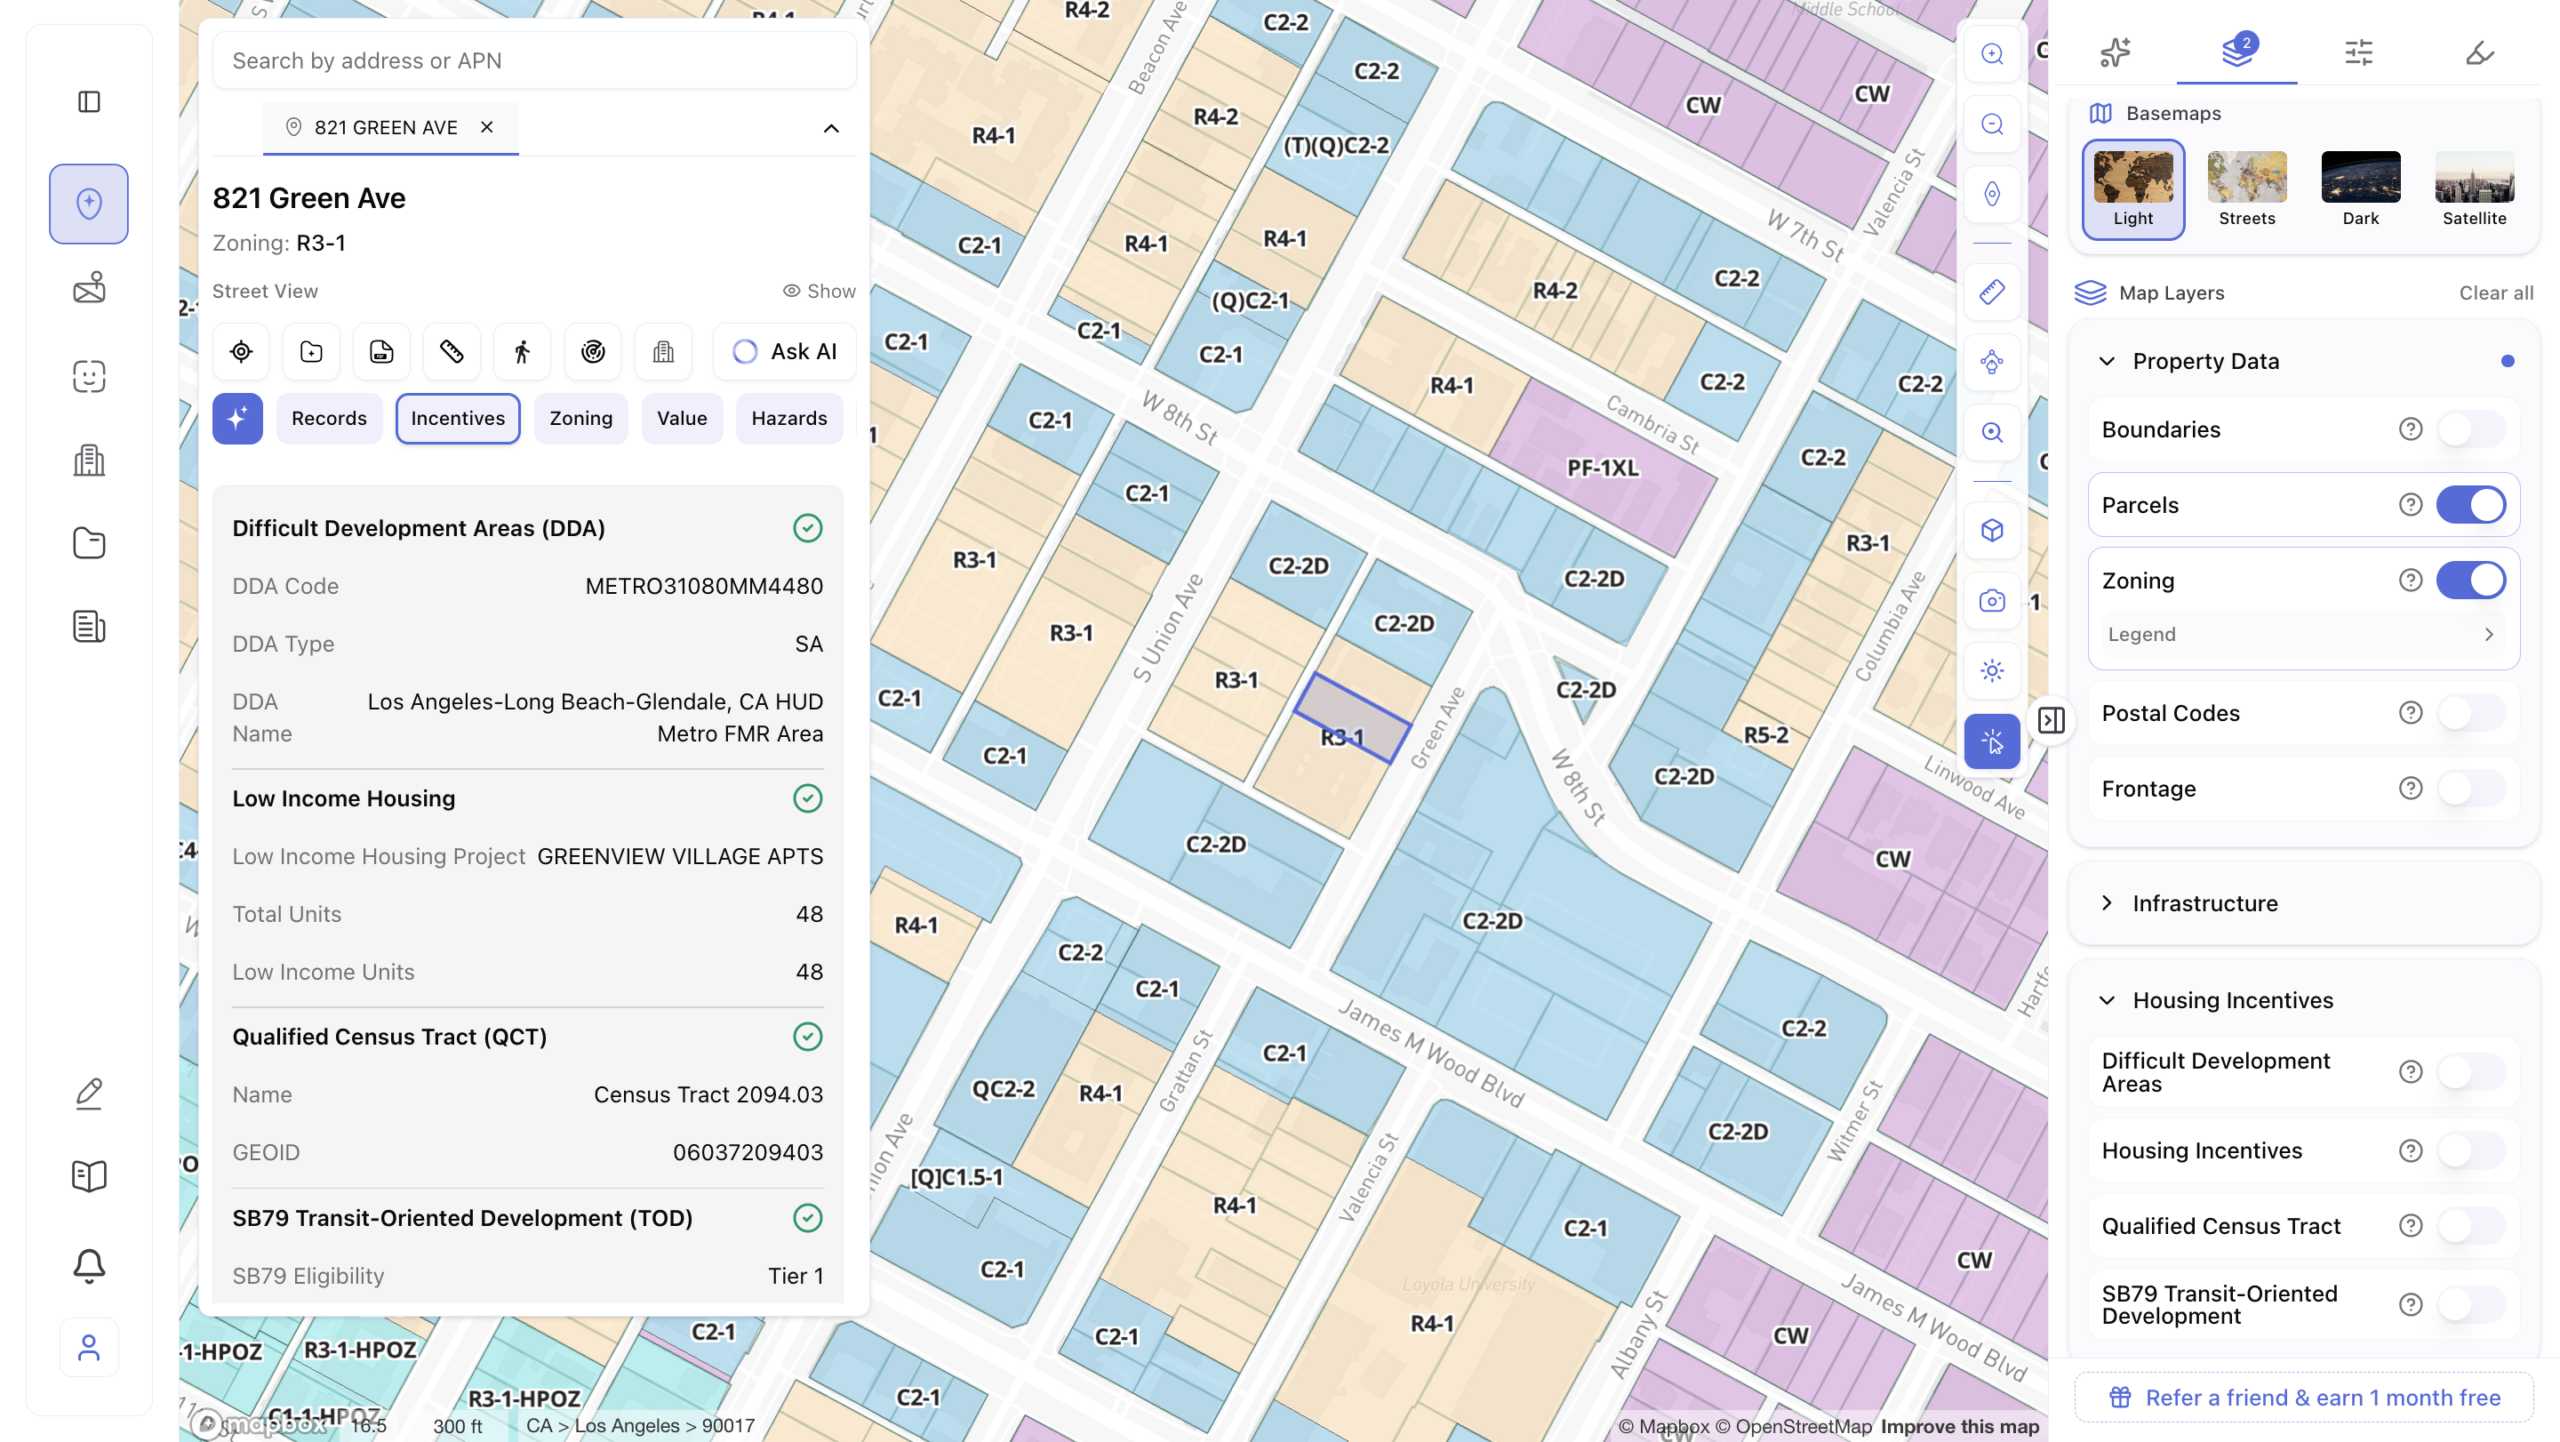Click the locate target icon under Street View

[x=241, y=352]
